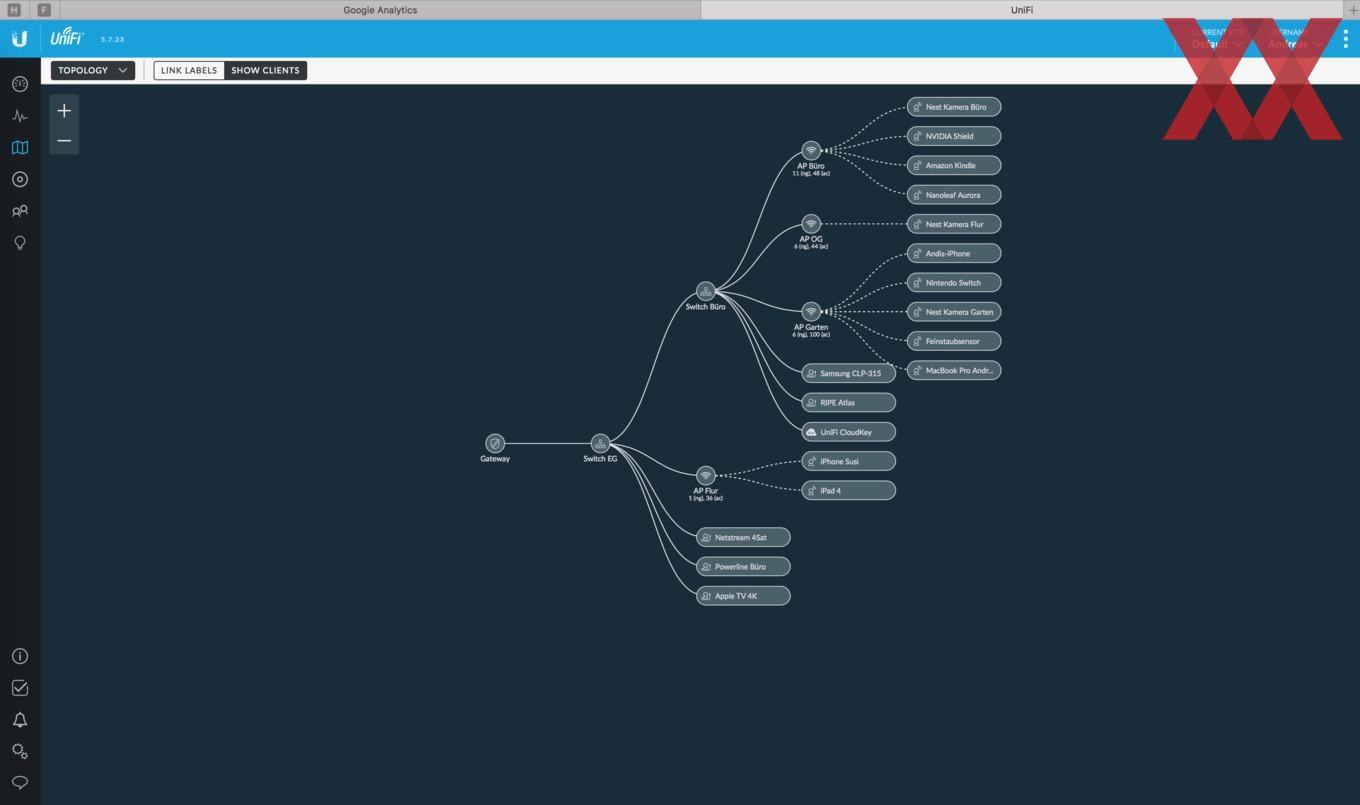The image size is (1360, 805).
Task: Select the Nest Kamera Flur client
Action: 954,224
